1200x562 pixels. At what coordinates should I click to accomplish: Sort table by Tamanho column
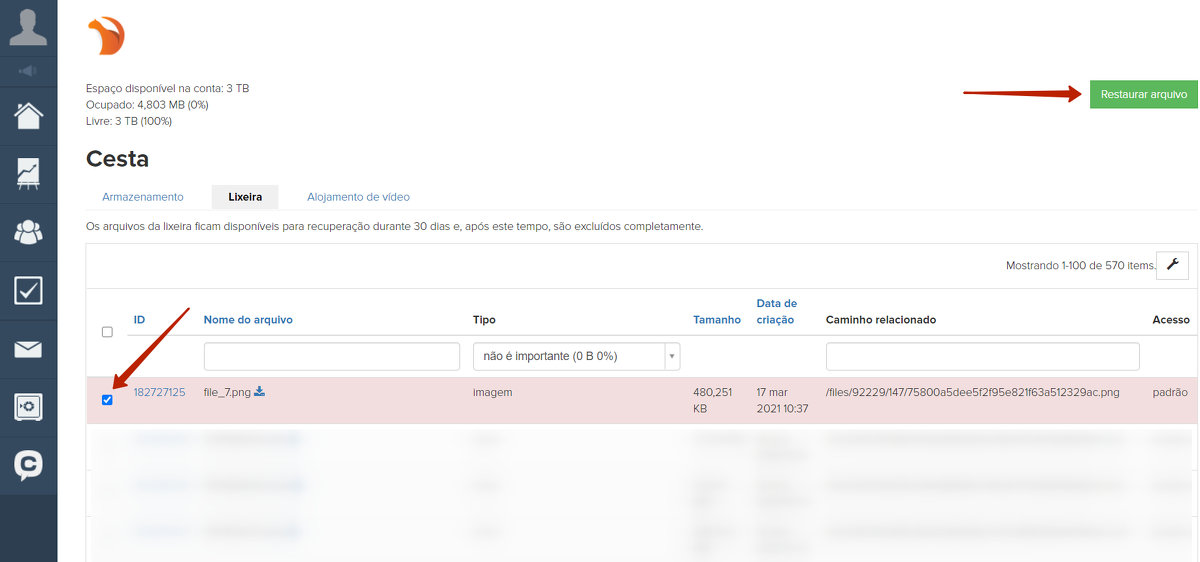717,320
